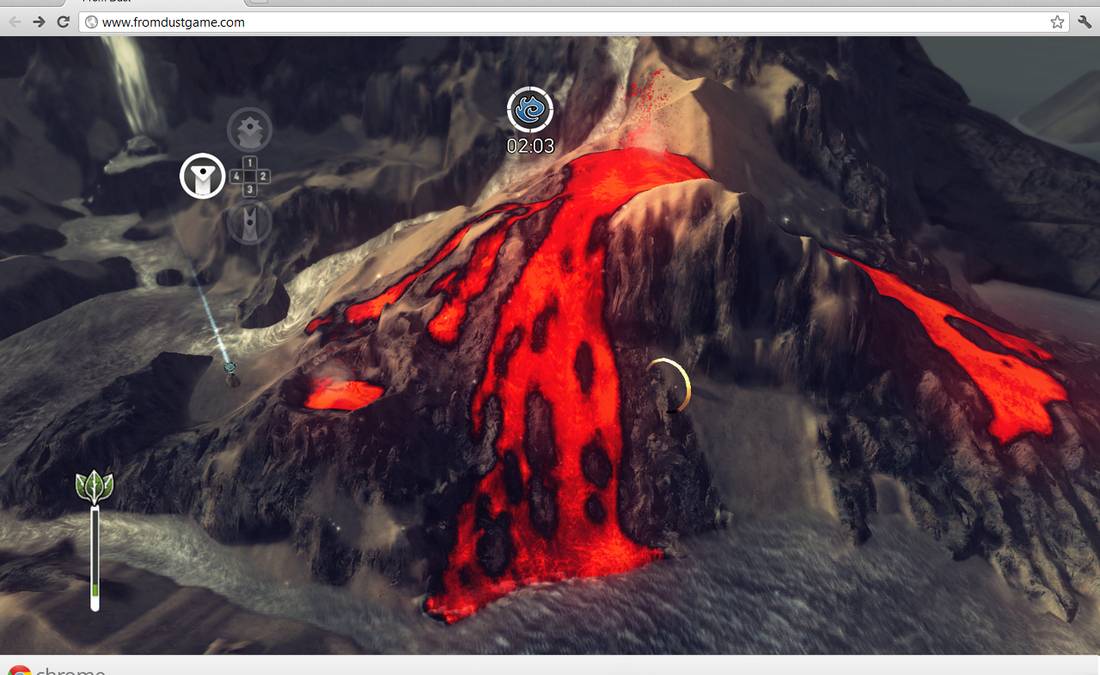Click direction 2 on the totem selector cross
1100x675 pixels.
tap(263, 176)
